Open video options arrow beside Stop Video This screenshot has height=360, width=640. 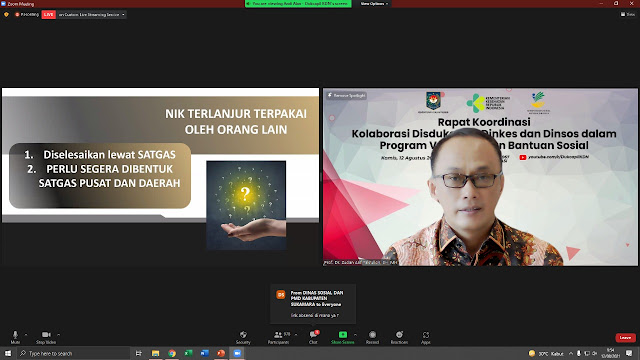click(x=58, y=335)
